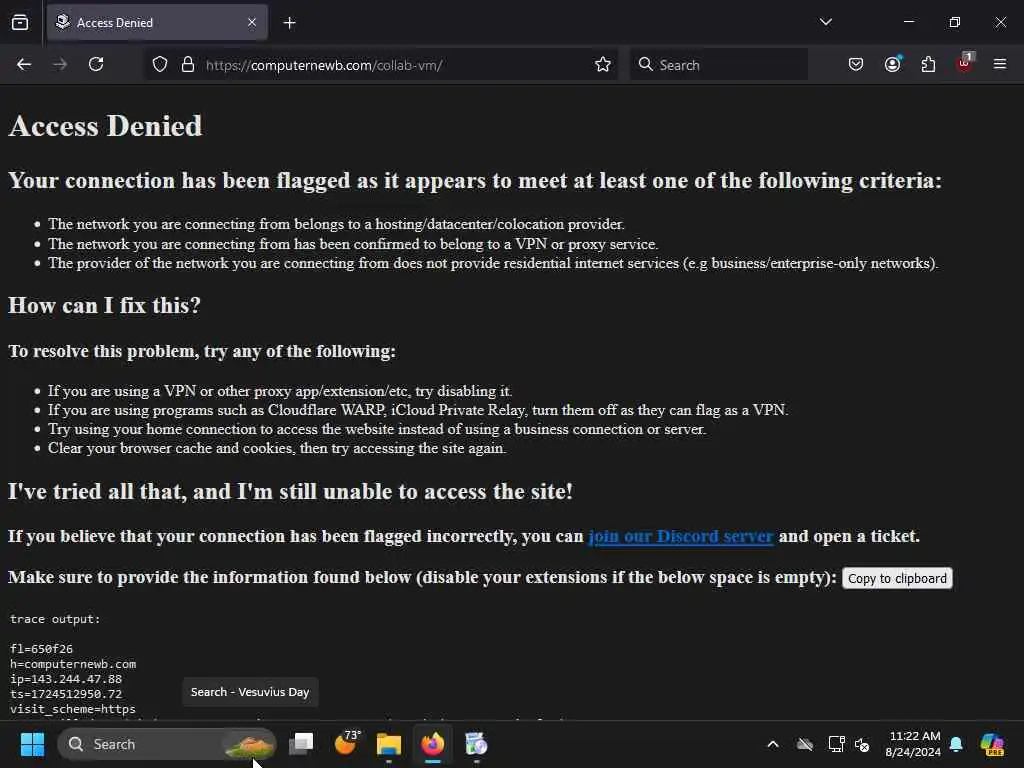This screenshot has height=768, width=1024.
Task: Click the visit_scheme=https trace line
Action: pyautogui.click(x=72, y=709)
